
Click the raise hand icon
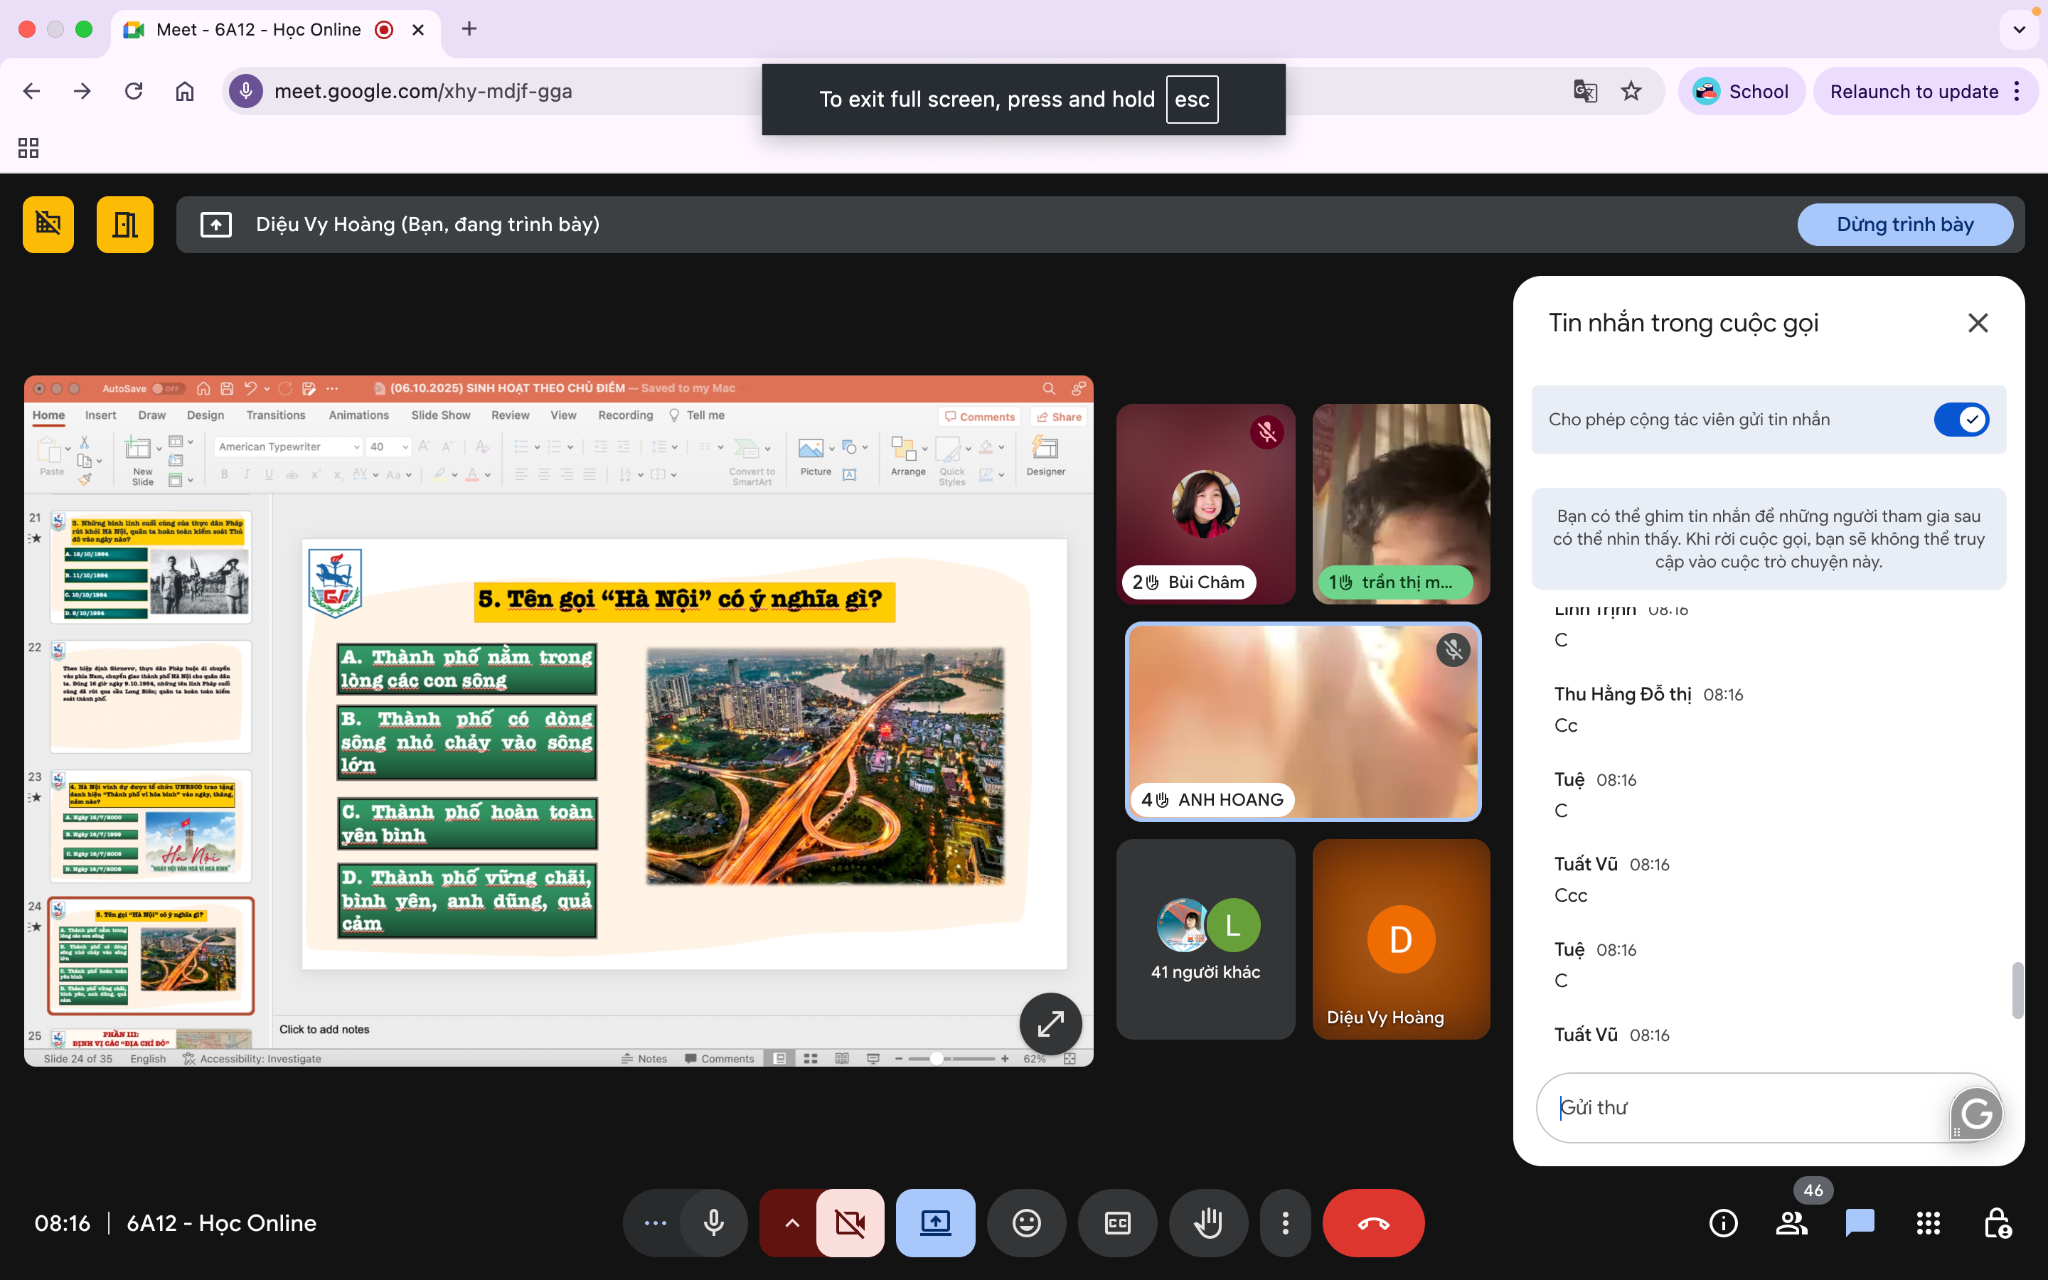(1208, 1222)
